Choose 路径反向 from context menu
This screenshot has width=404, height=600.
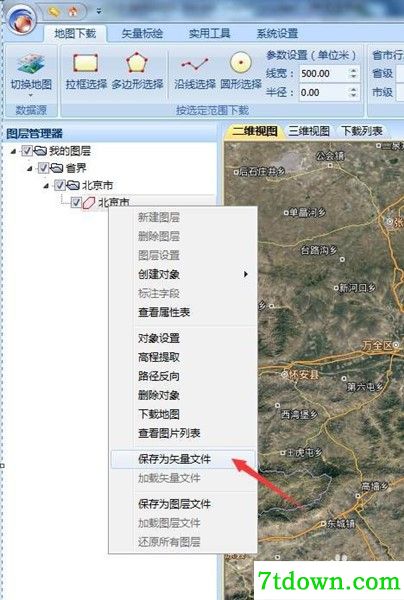point(183,376)
